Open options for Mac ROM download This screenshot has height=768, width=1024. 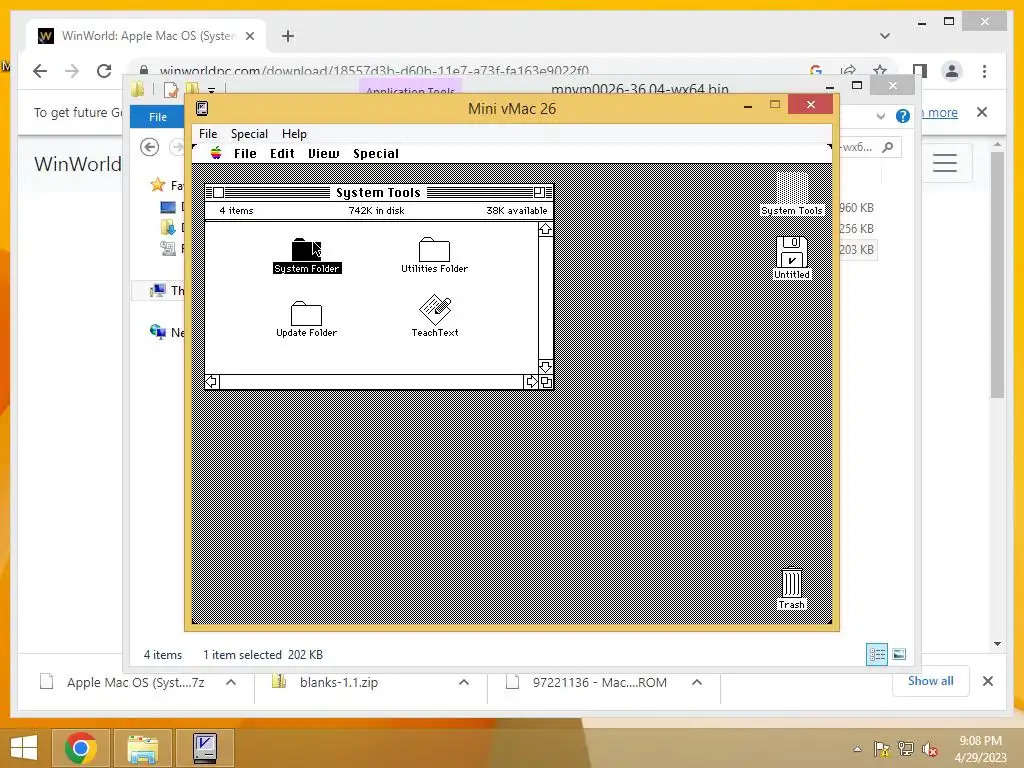(697, 682)
